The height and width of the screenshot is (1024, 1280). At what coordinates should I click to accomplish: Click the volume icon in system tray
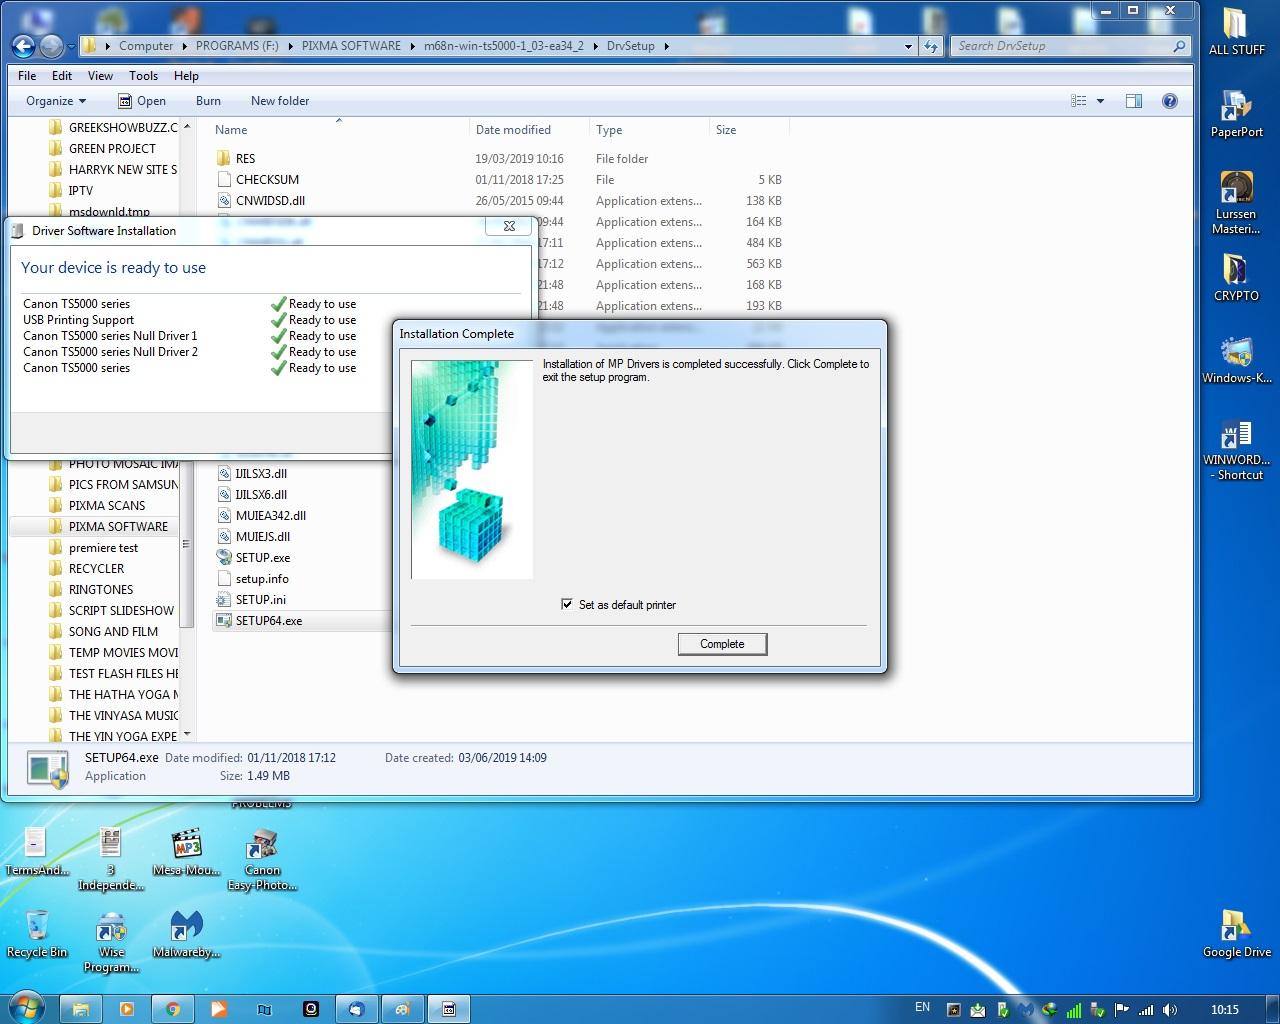[x=1170, y=1010]
